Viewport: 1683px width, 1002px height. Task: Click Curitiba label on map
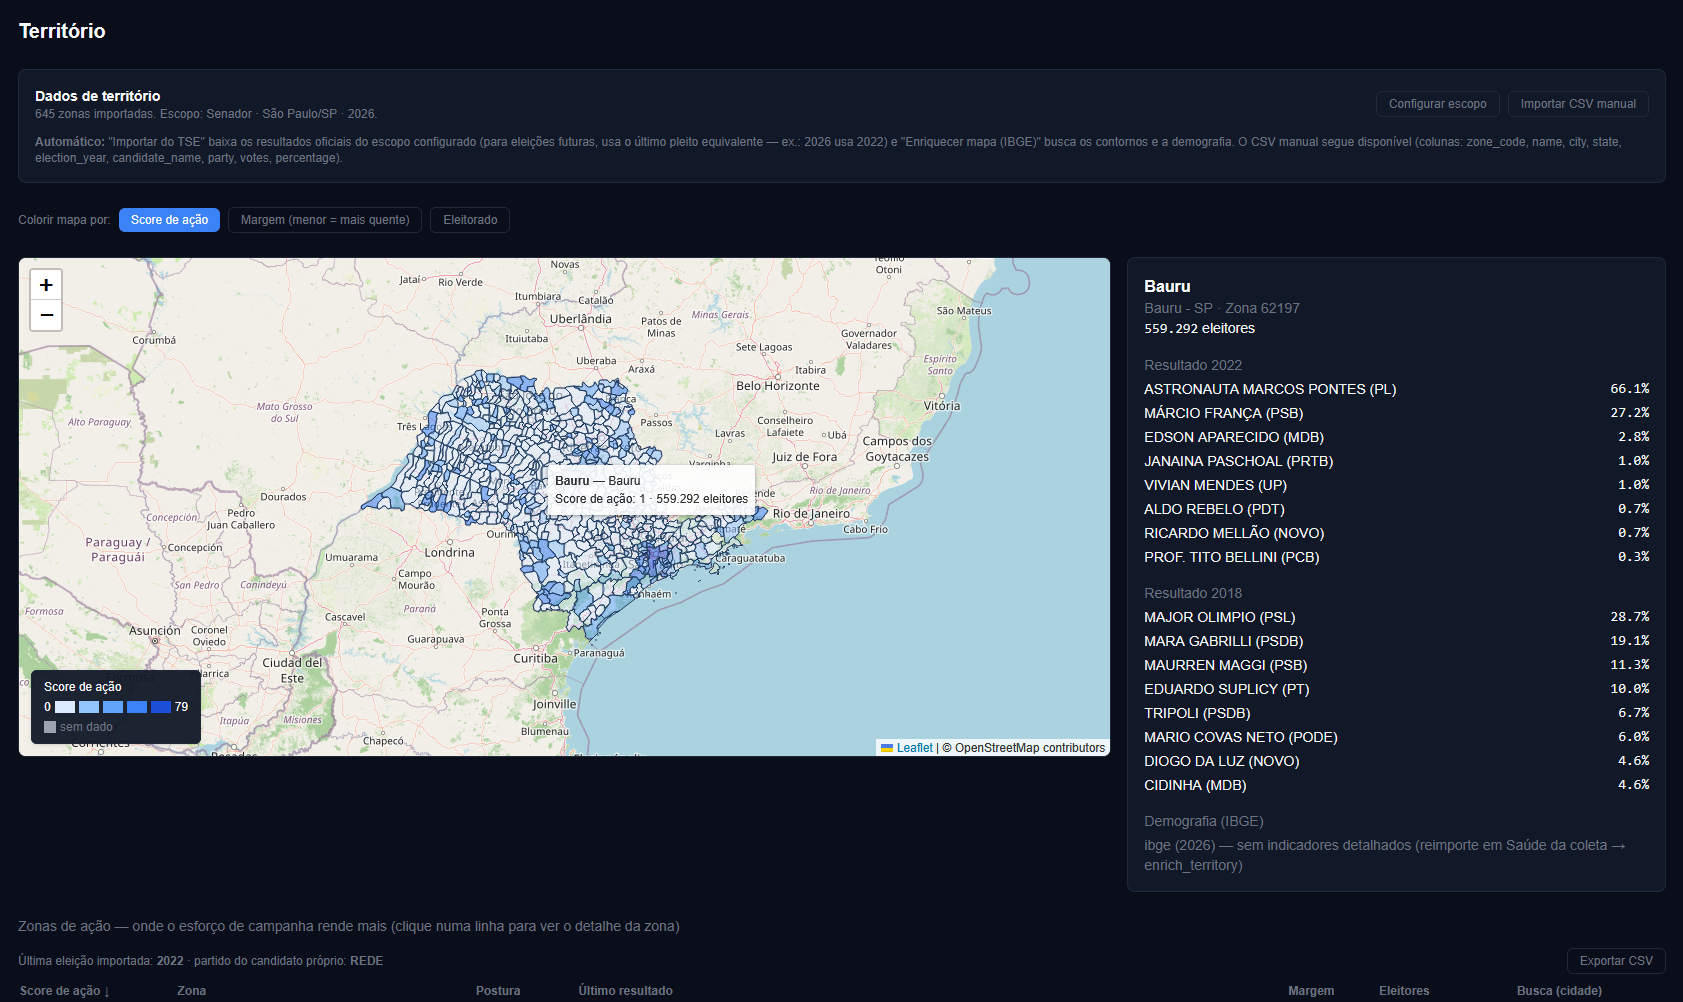(x=536, y=658)
